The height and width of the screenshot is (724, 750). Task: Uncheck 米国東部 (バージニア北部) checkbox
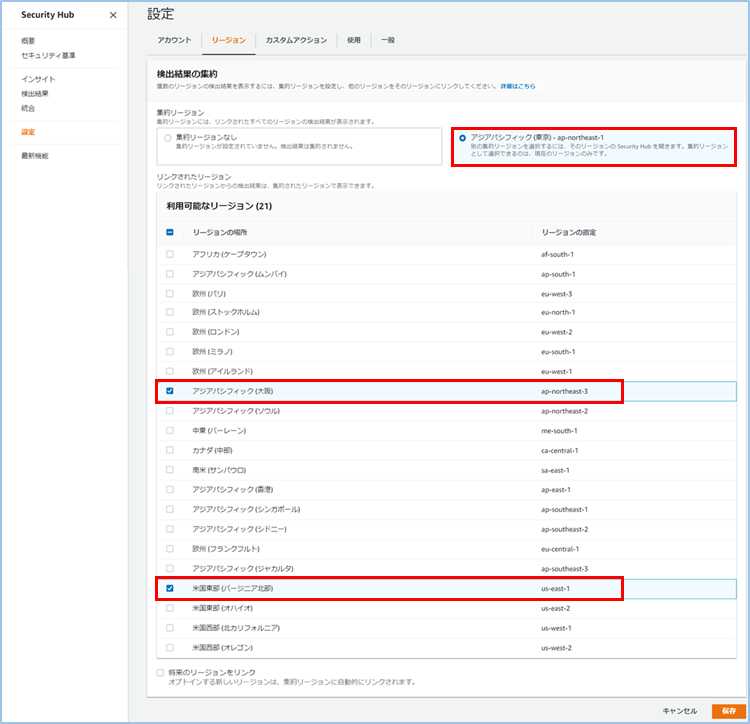pyautogui.click(x=170, y=589)
